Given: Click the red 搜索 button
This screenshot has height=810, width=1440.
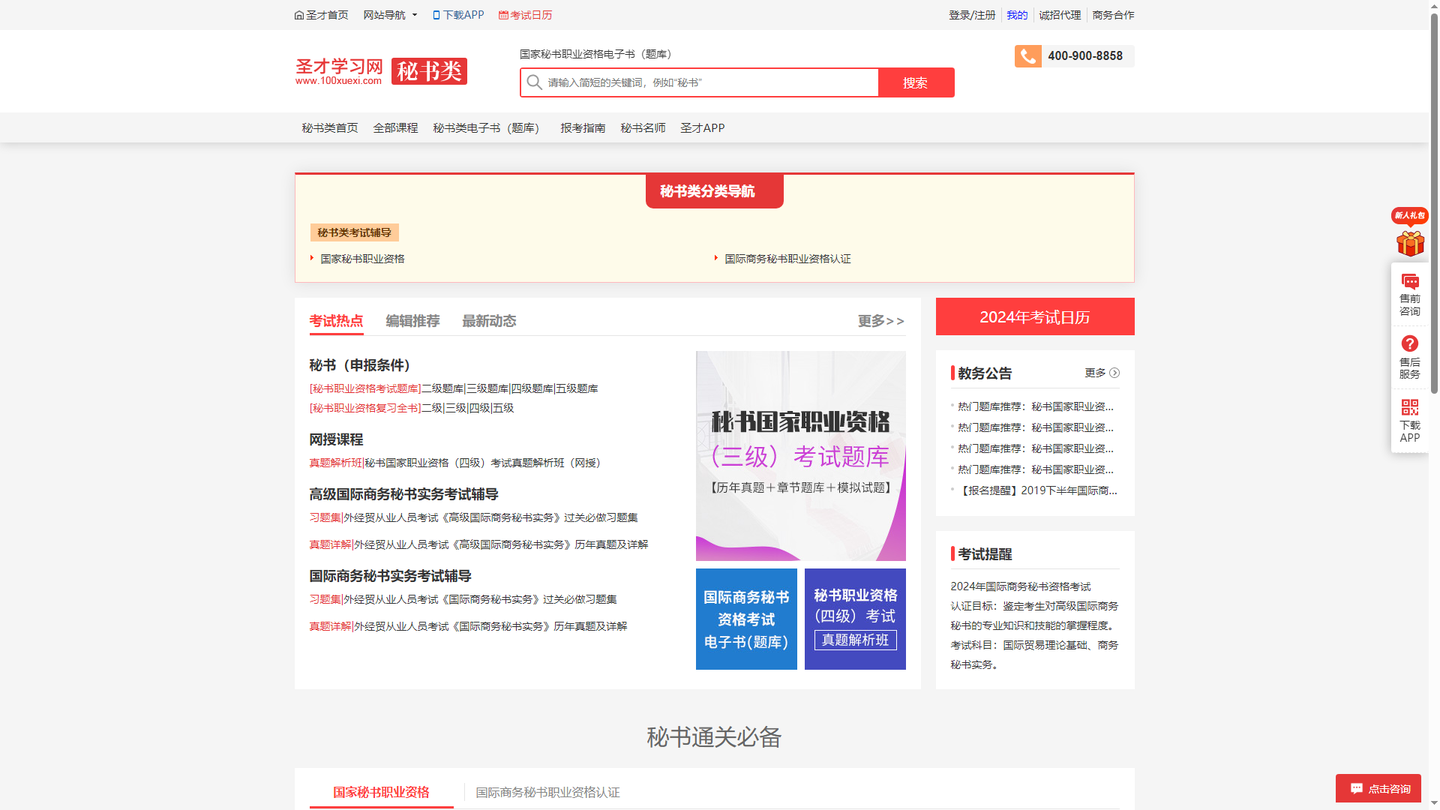Looking at the screenshot, I should 916,82.
